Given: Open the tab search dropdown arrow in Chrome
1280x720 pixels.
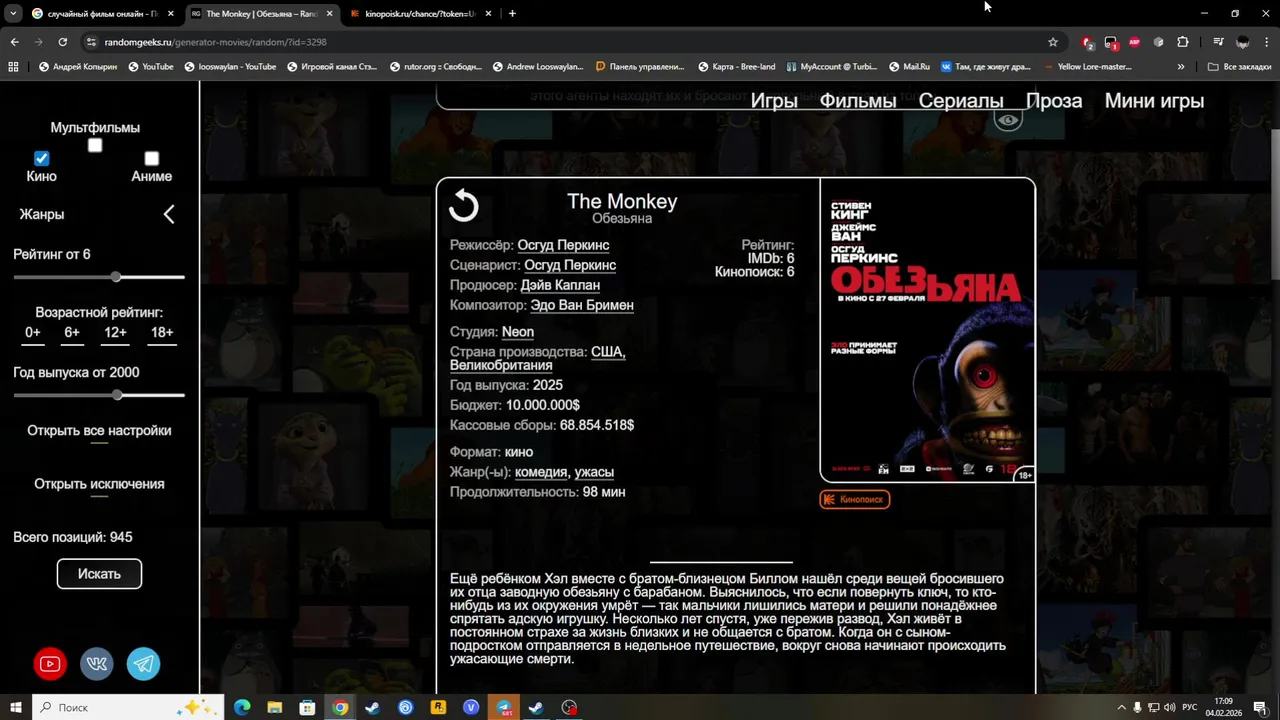Looking at the screenshot, I should coord(13,14).
